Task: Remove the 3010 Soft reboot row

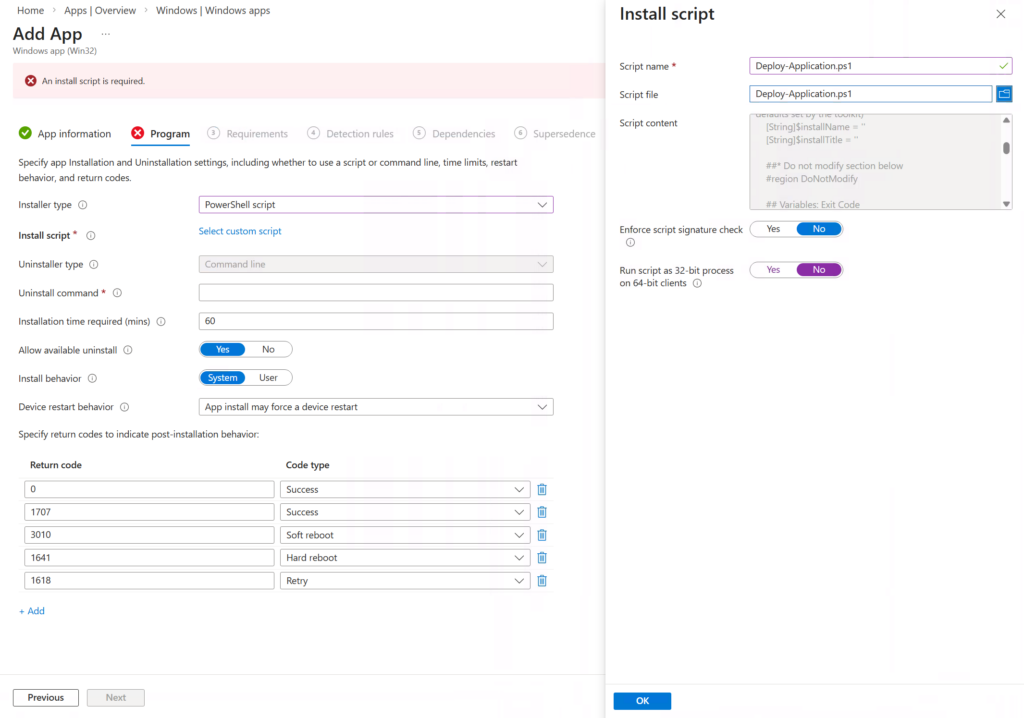Action: [x=542, y=535]
